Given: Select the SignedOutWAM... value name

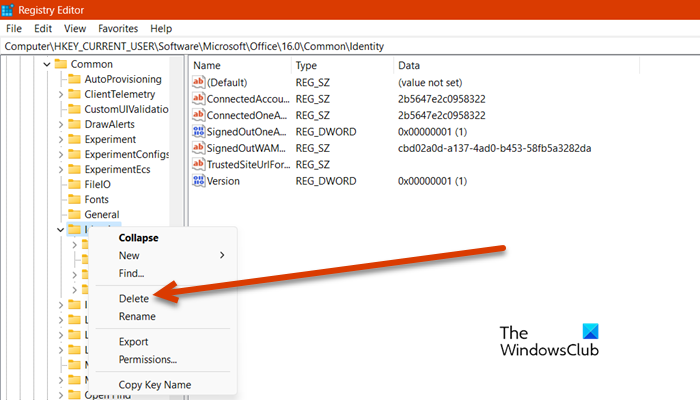Looking at the screenshot, I should (246, 148).
